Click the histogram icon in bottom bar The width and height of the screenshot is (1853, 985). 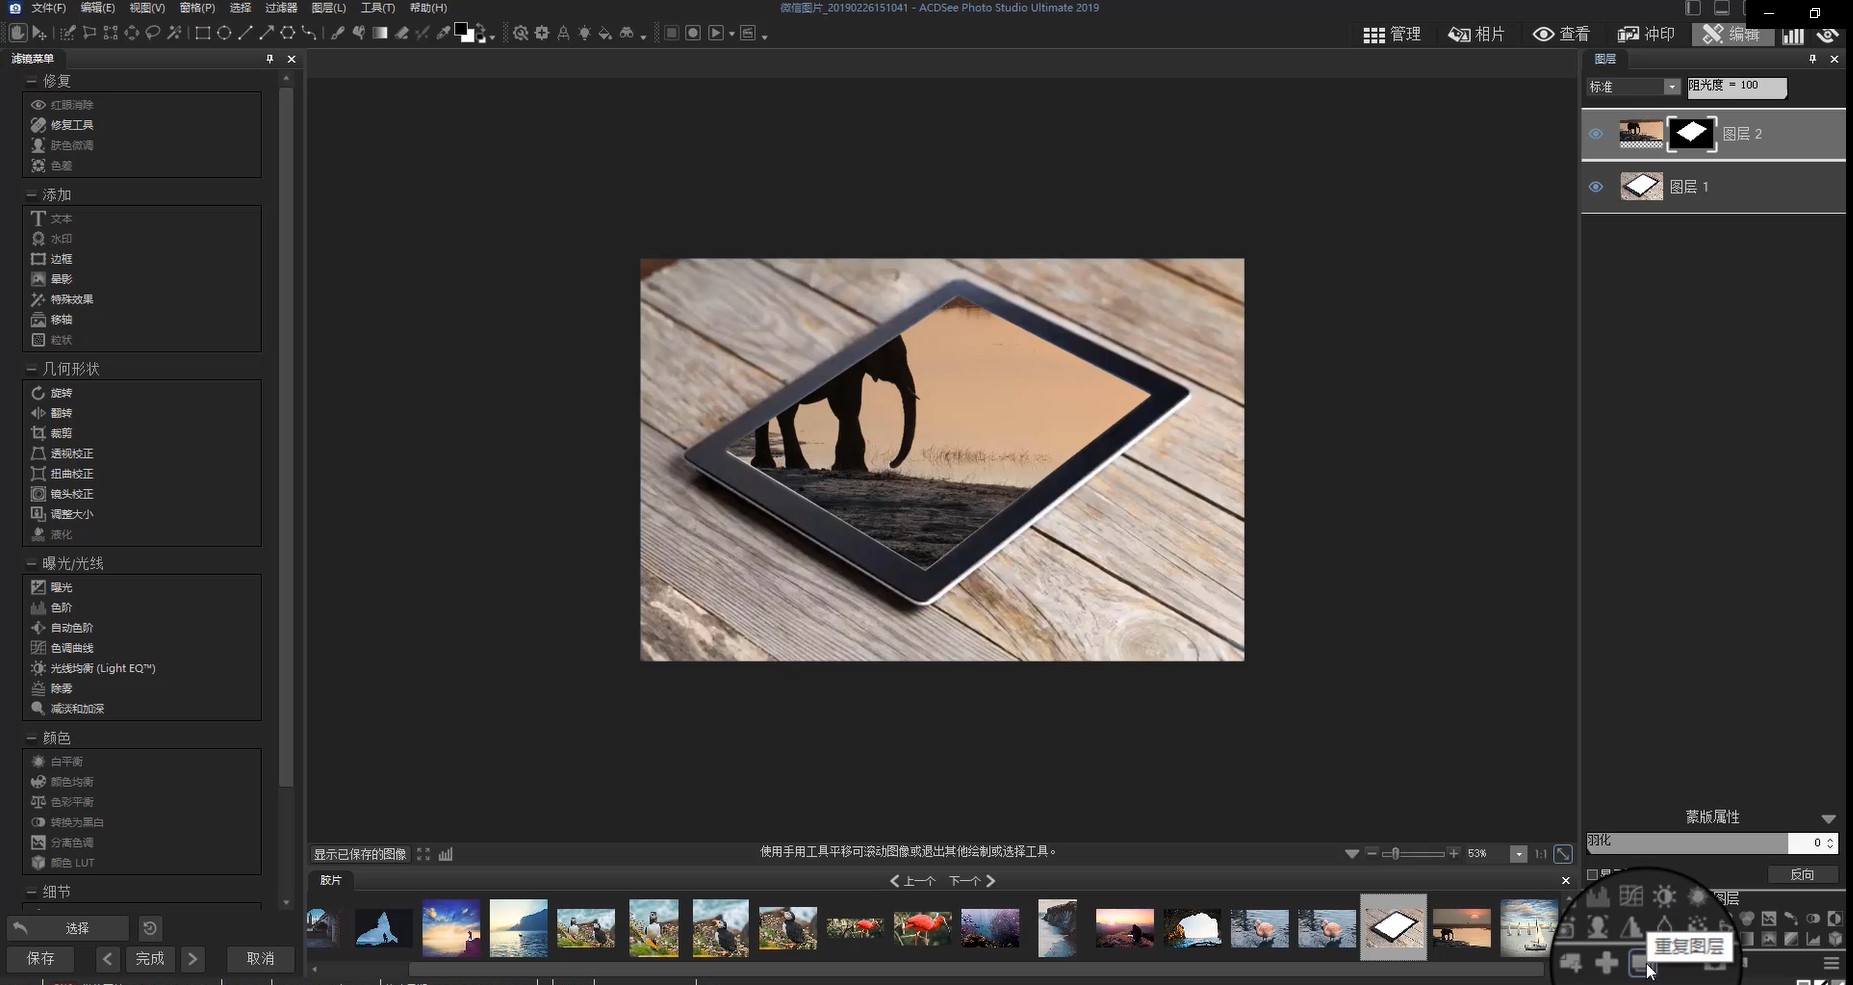click(446, 854)
